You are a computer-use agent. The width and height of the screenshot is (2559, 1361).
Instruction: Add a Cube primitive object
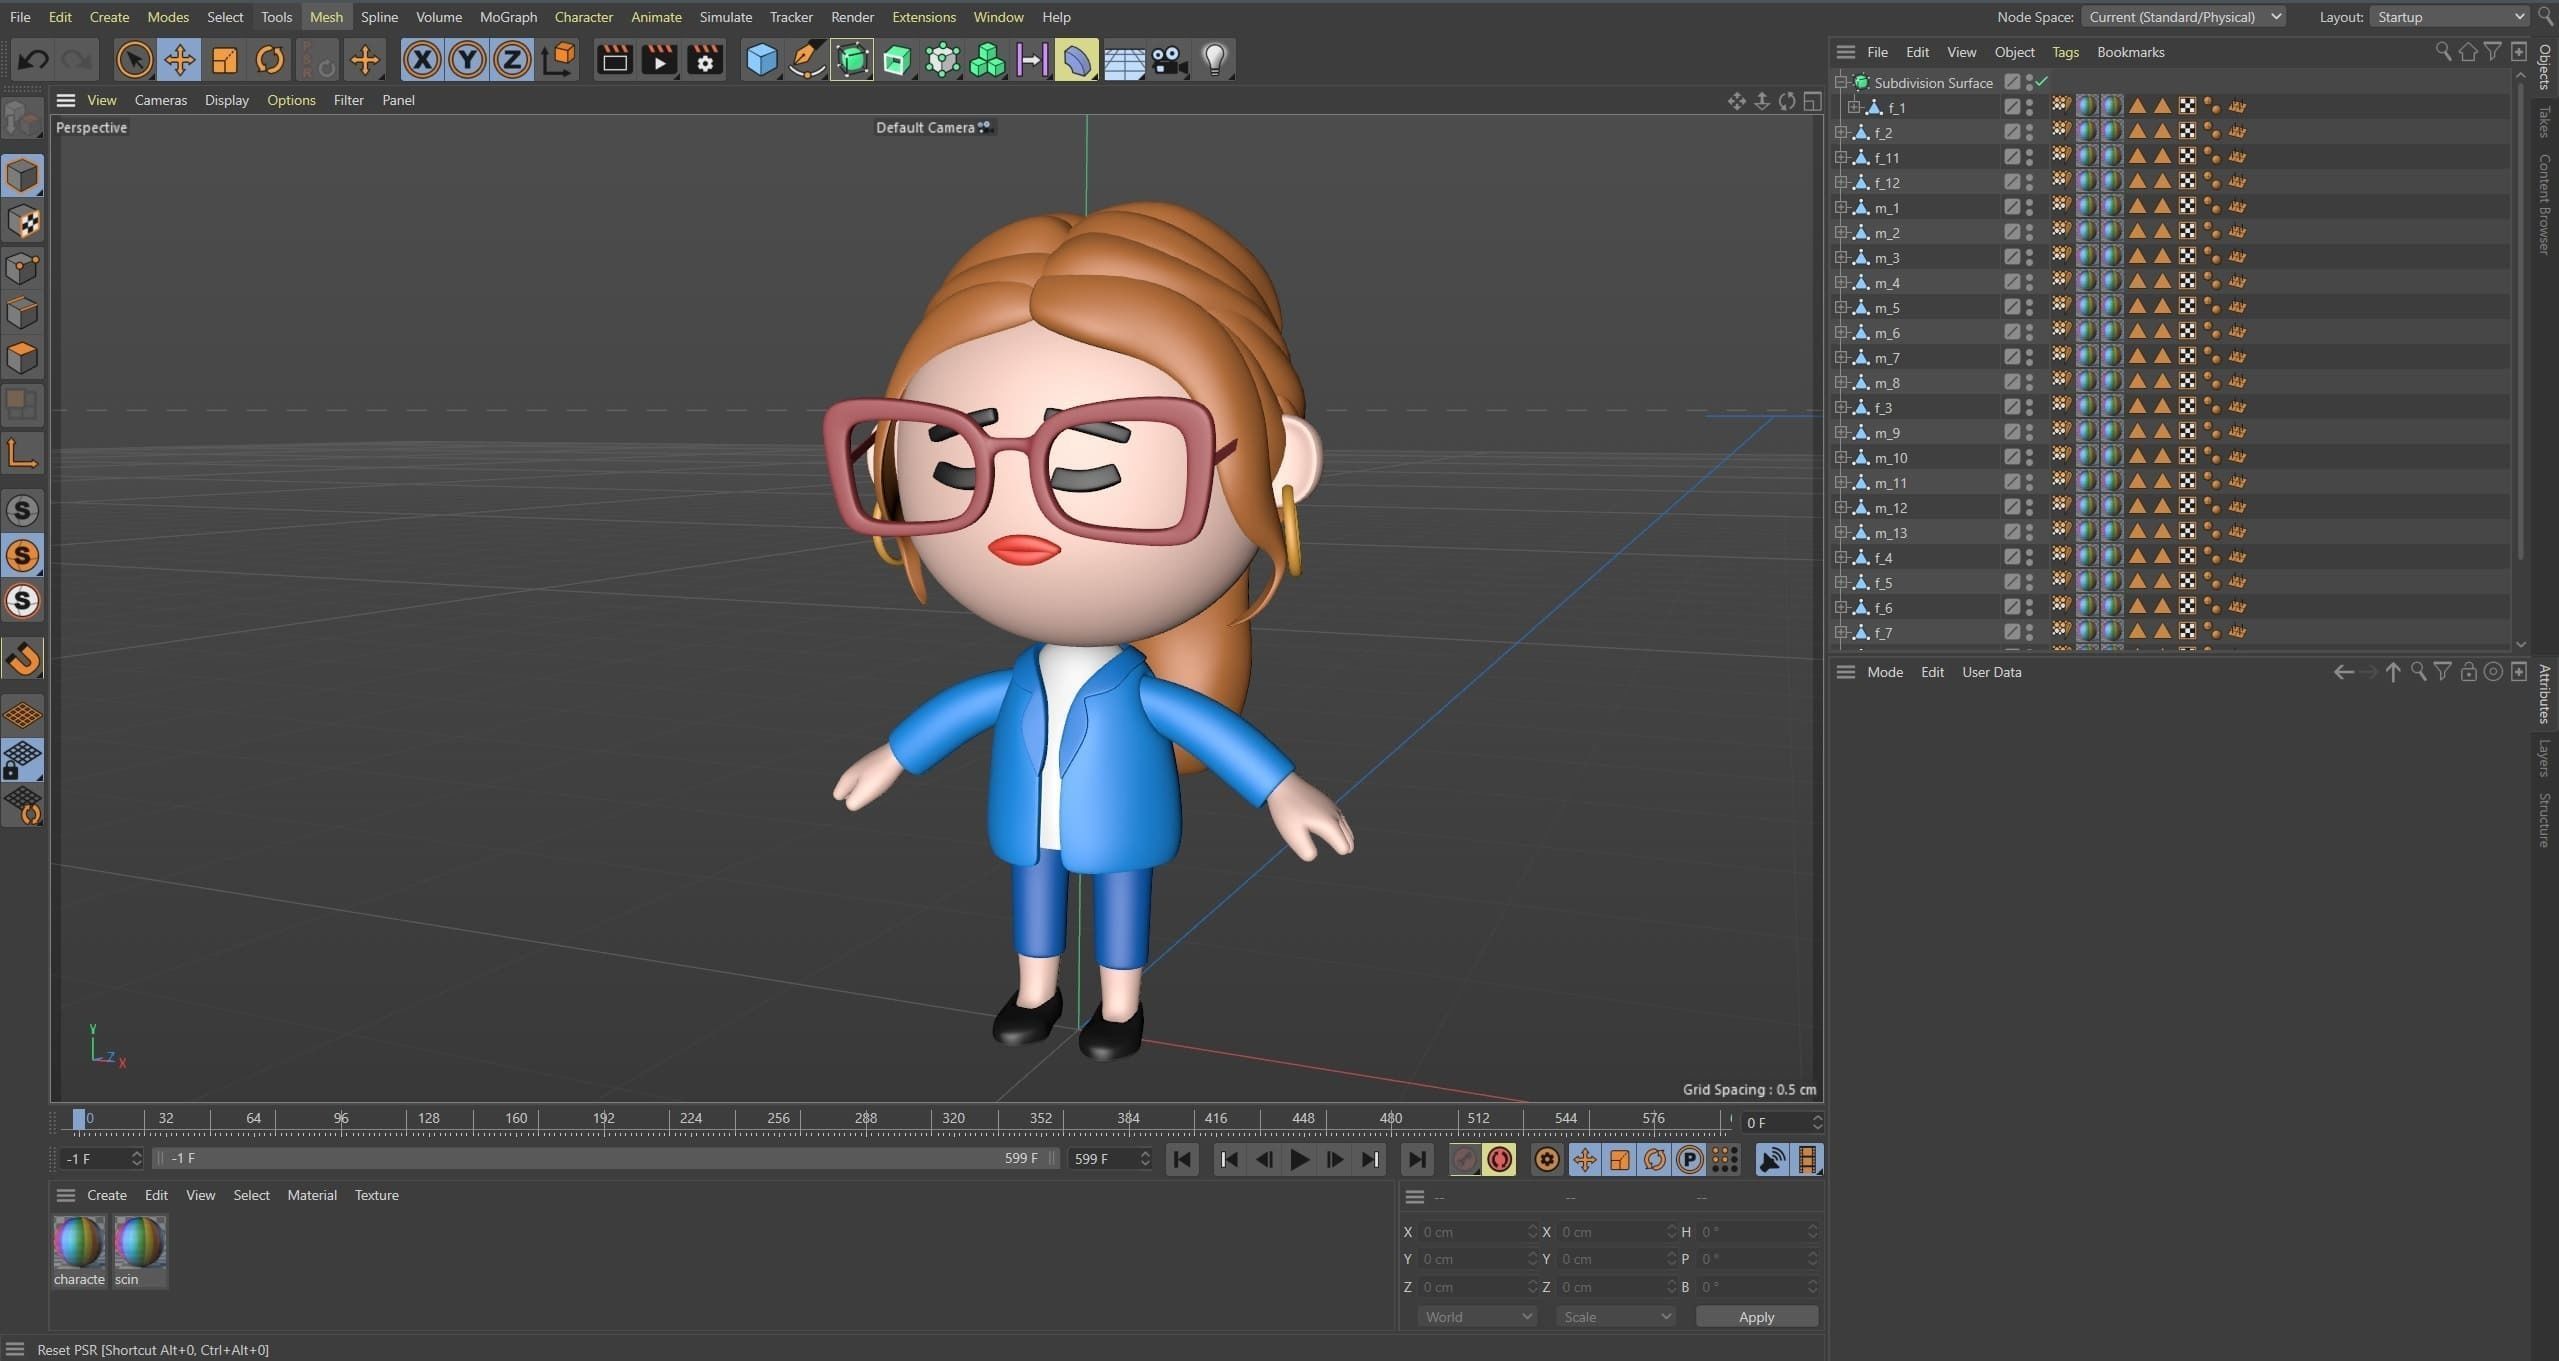pyautogui.click(x=761, y=60)
